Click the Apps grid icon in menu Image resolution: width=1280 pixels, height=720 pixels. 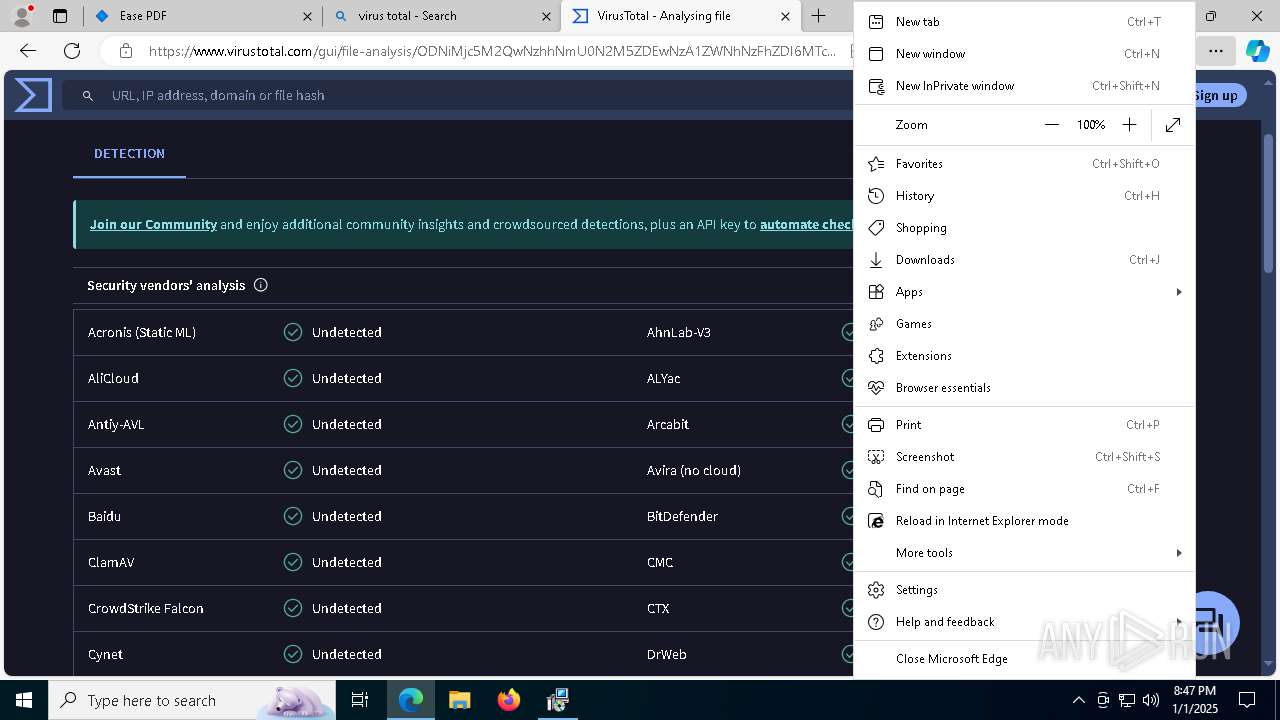click(876, 292)
